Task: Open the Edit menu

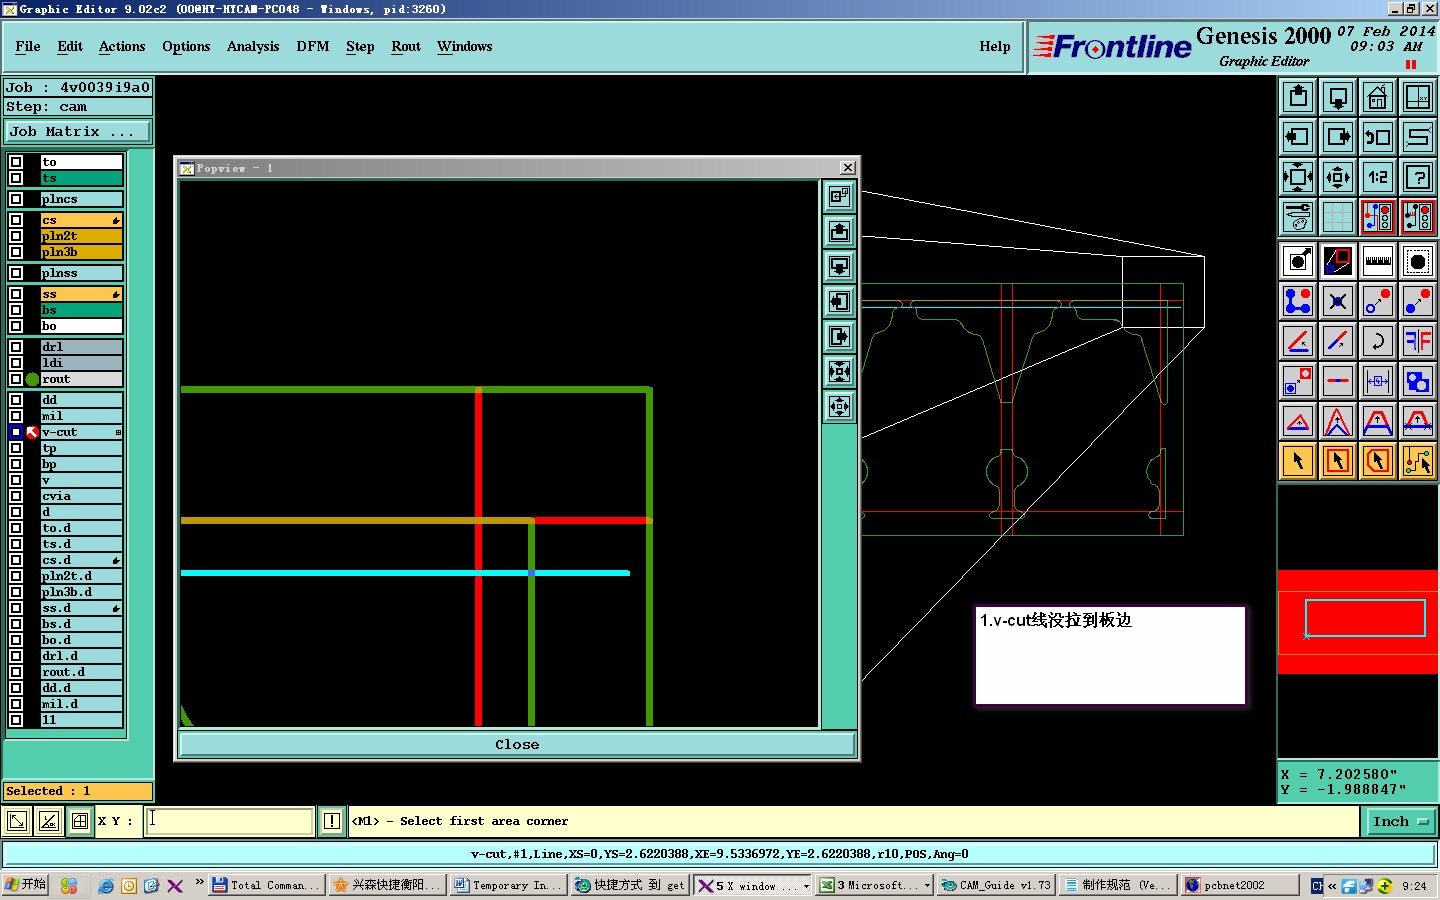Action: [70, 46]
